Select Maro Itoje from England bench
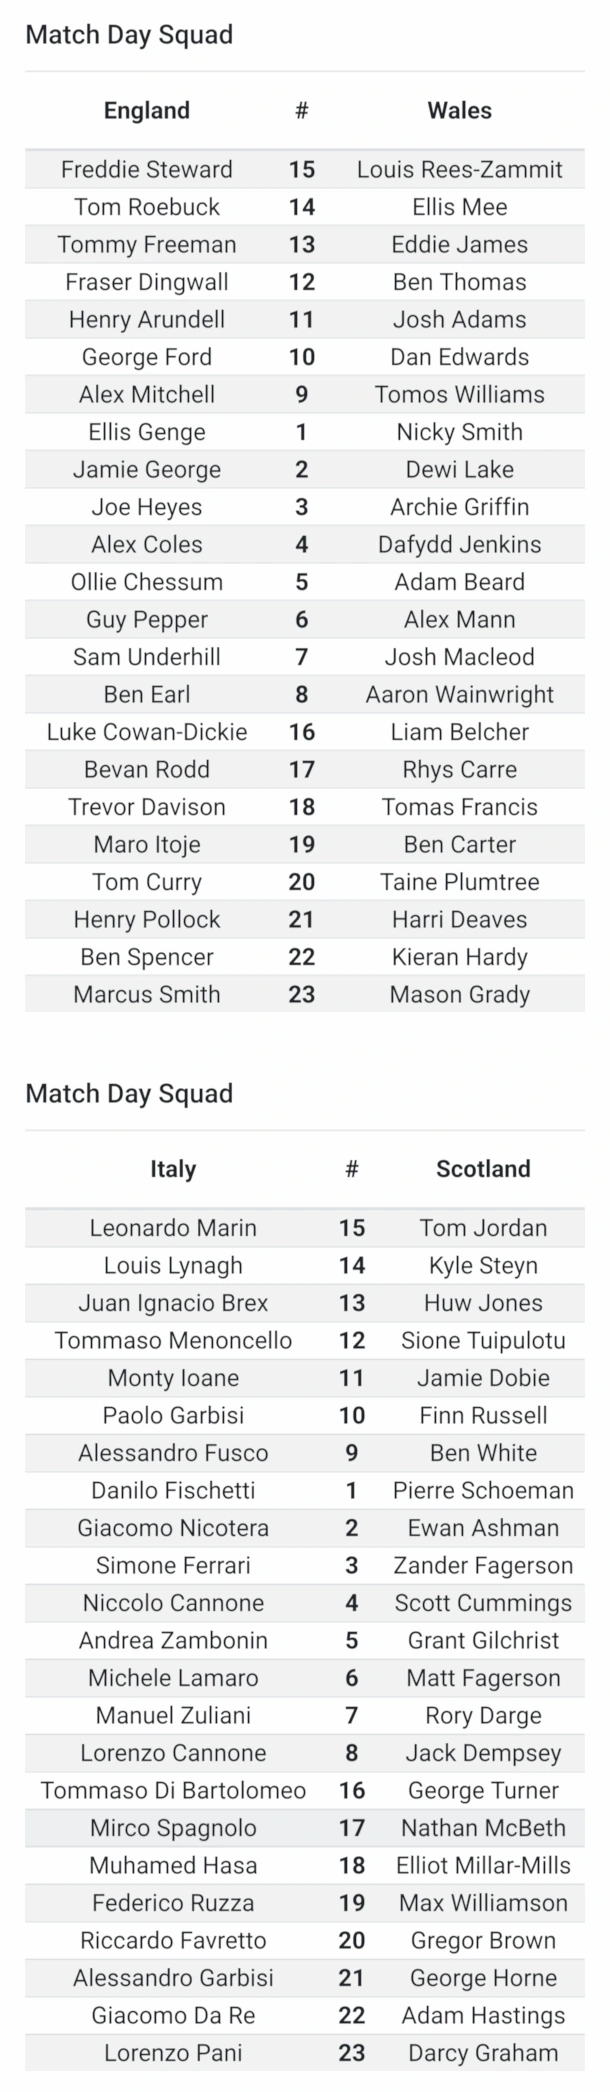Image resolution: width=610 pixels, height=2092 pixels. click(x=147, y=844)
